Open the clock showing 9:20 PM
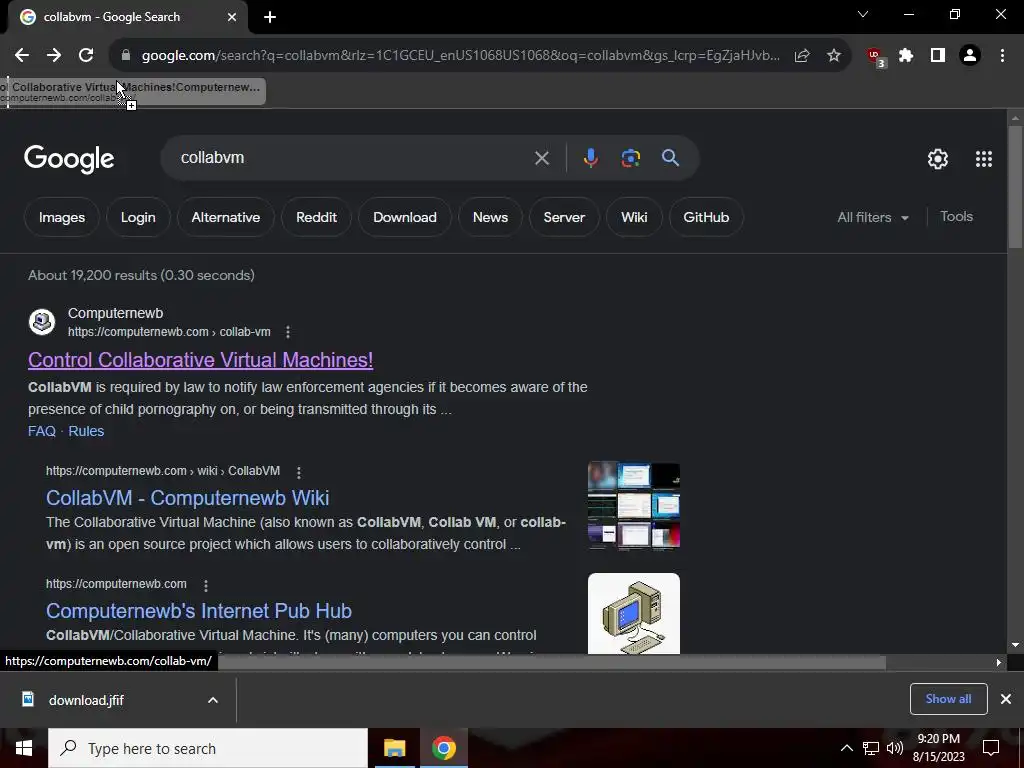The height and width of the screenshot is (768, 1024). (x=938, y=748)
